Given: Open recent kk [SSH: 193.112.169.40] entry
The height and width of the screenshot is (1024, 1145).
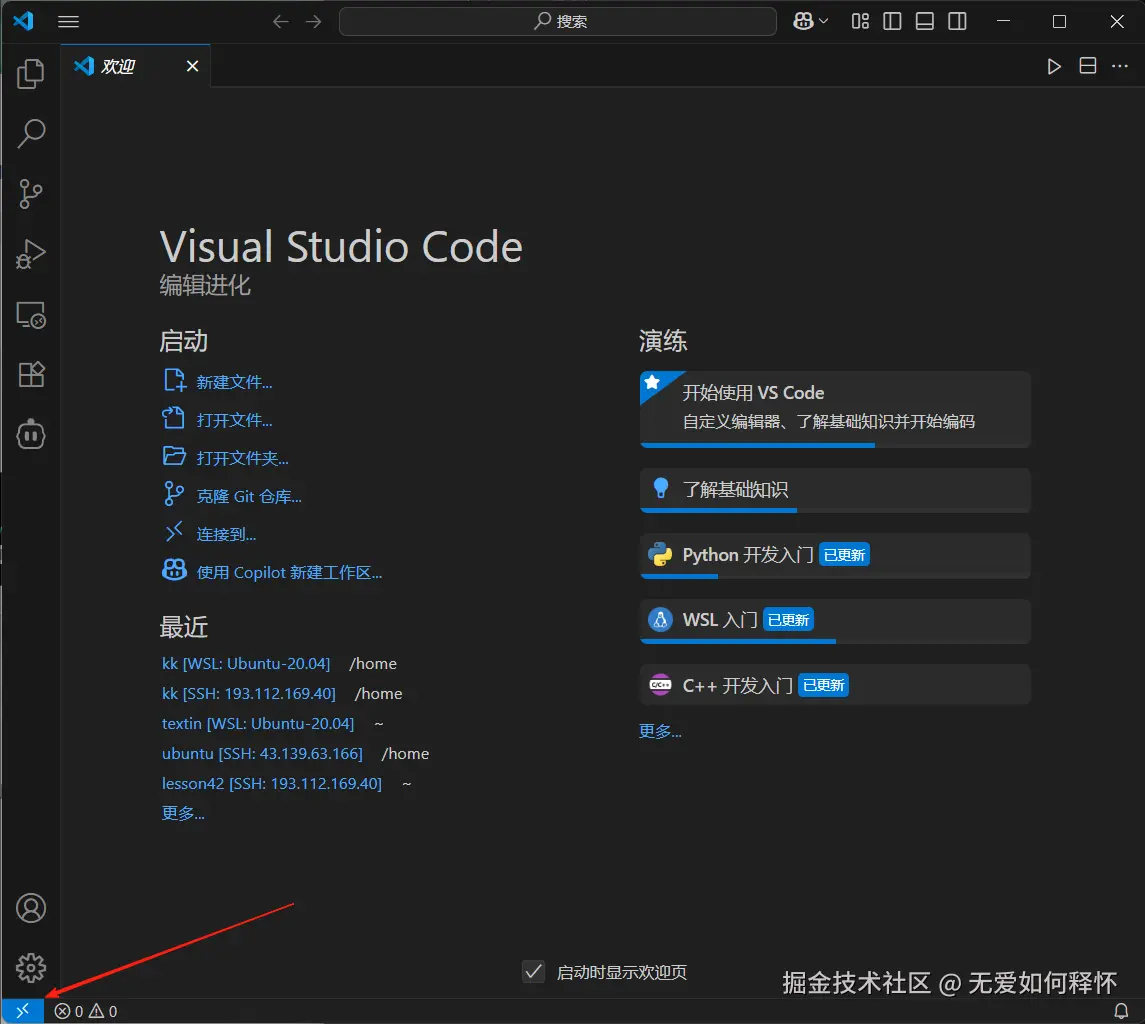Looking at the screenshot, I should click(x=249, y=693).
